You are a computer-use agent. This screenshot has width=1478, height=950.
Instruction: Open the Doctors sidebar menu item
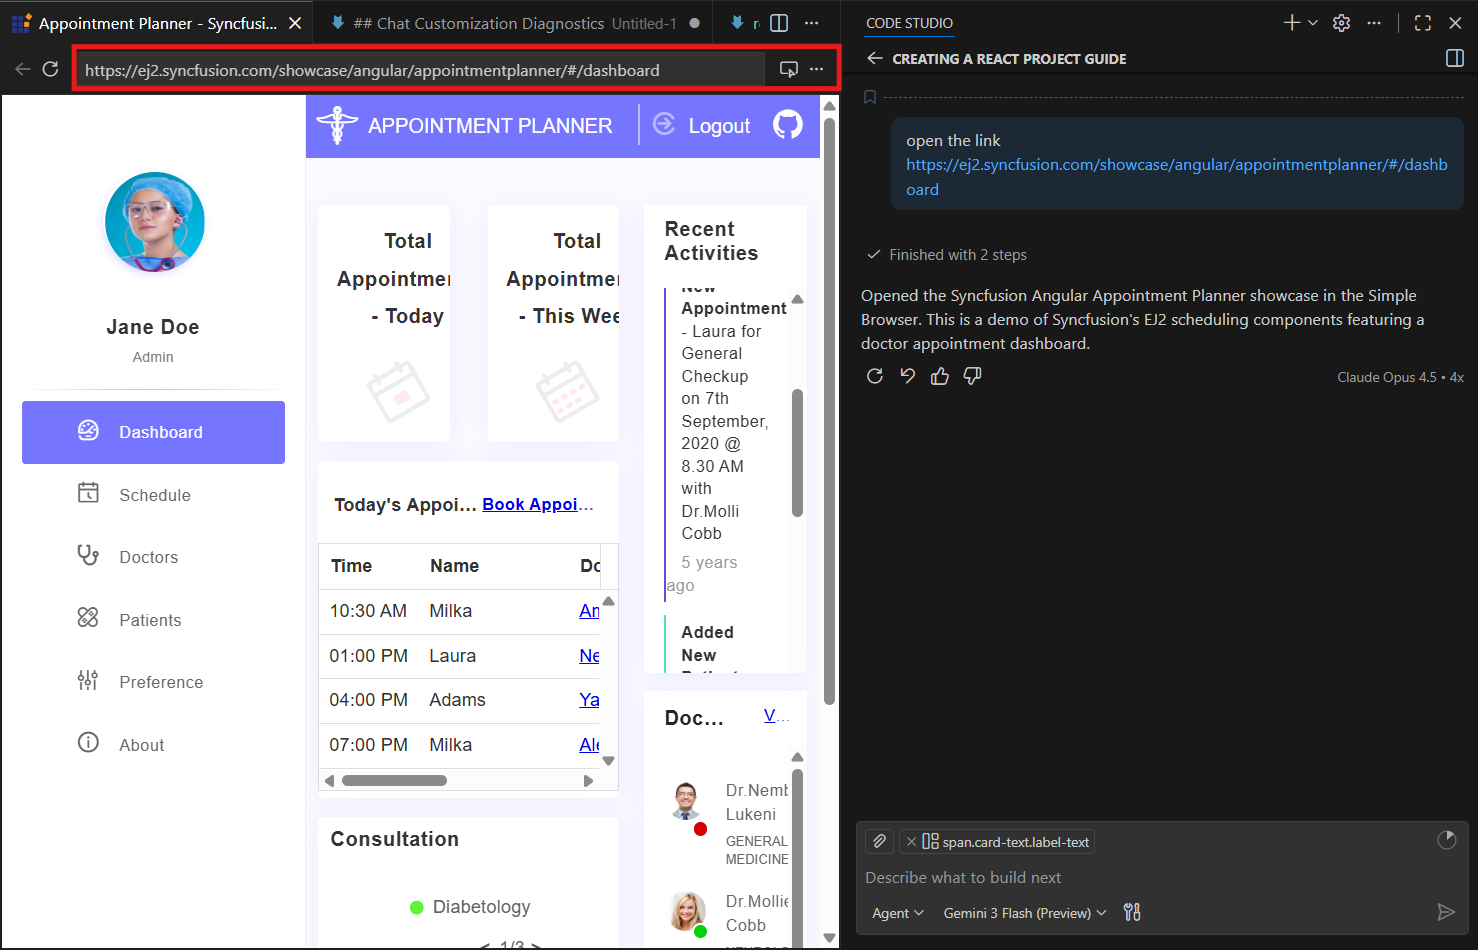tap(148, 557)
